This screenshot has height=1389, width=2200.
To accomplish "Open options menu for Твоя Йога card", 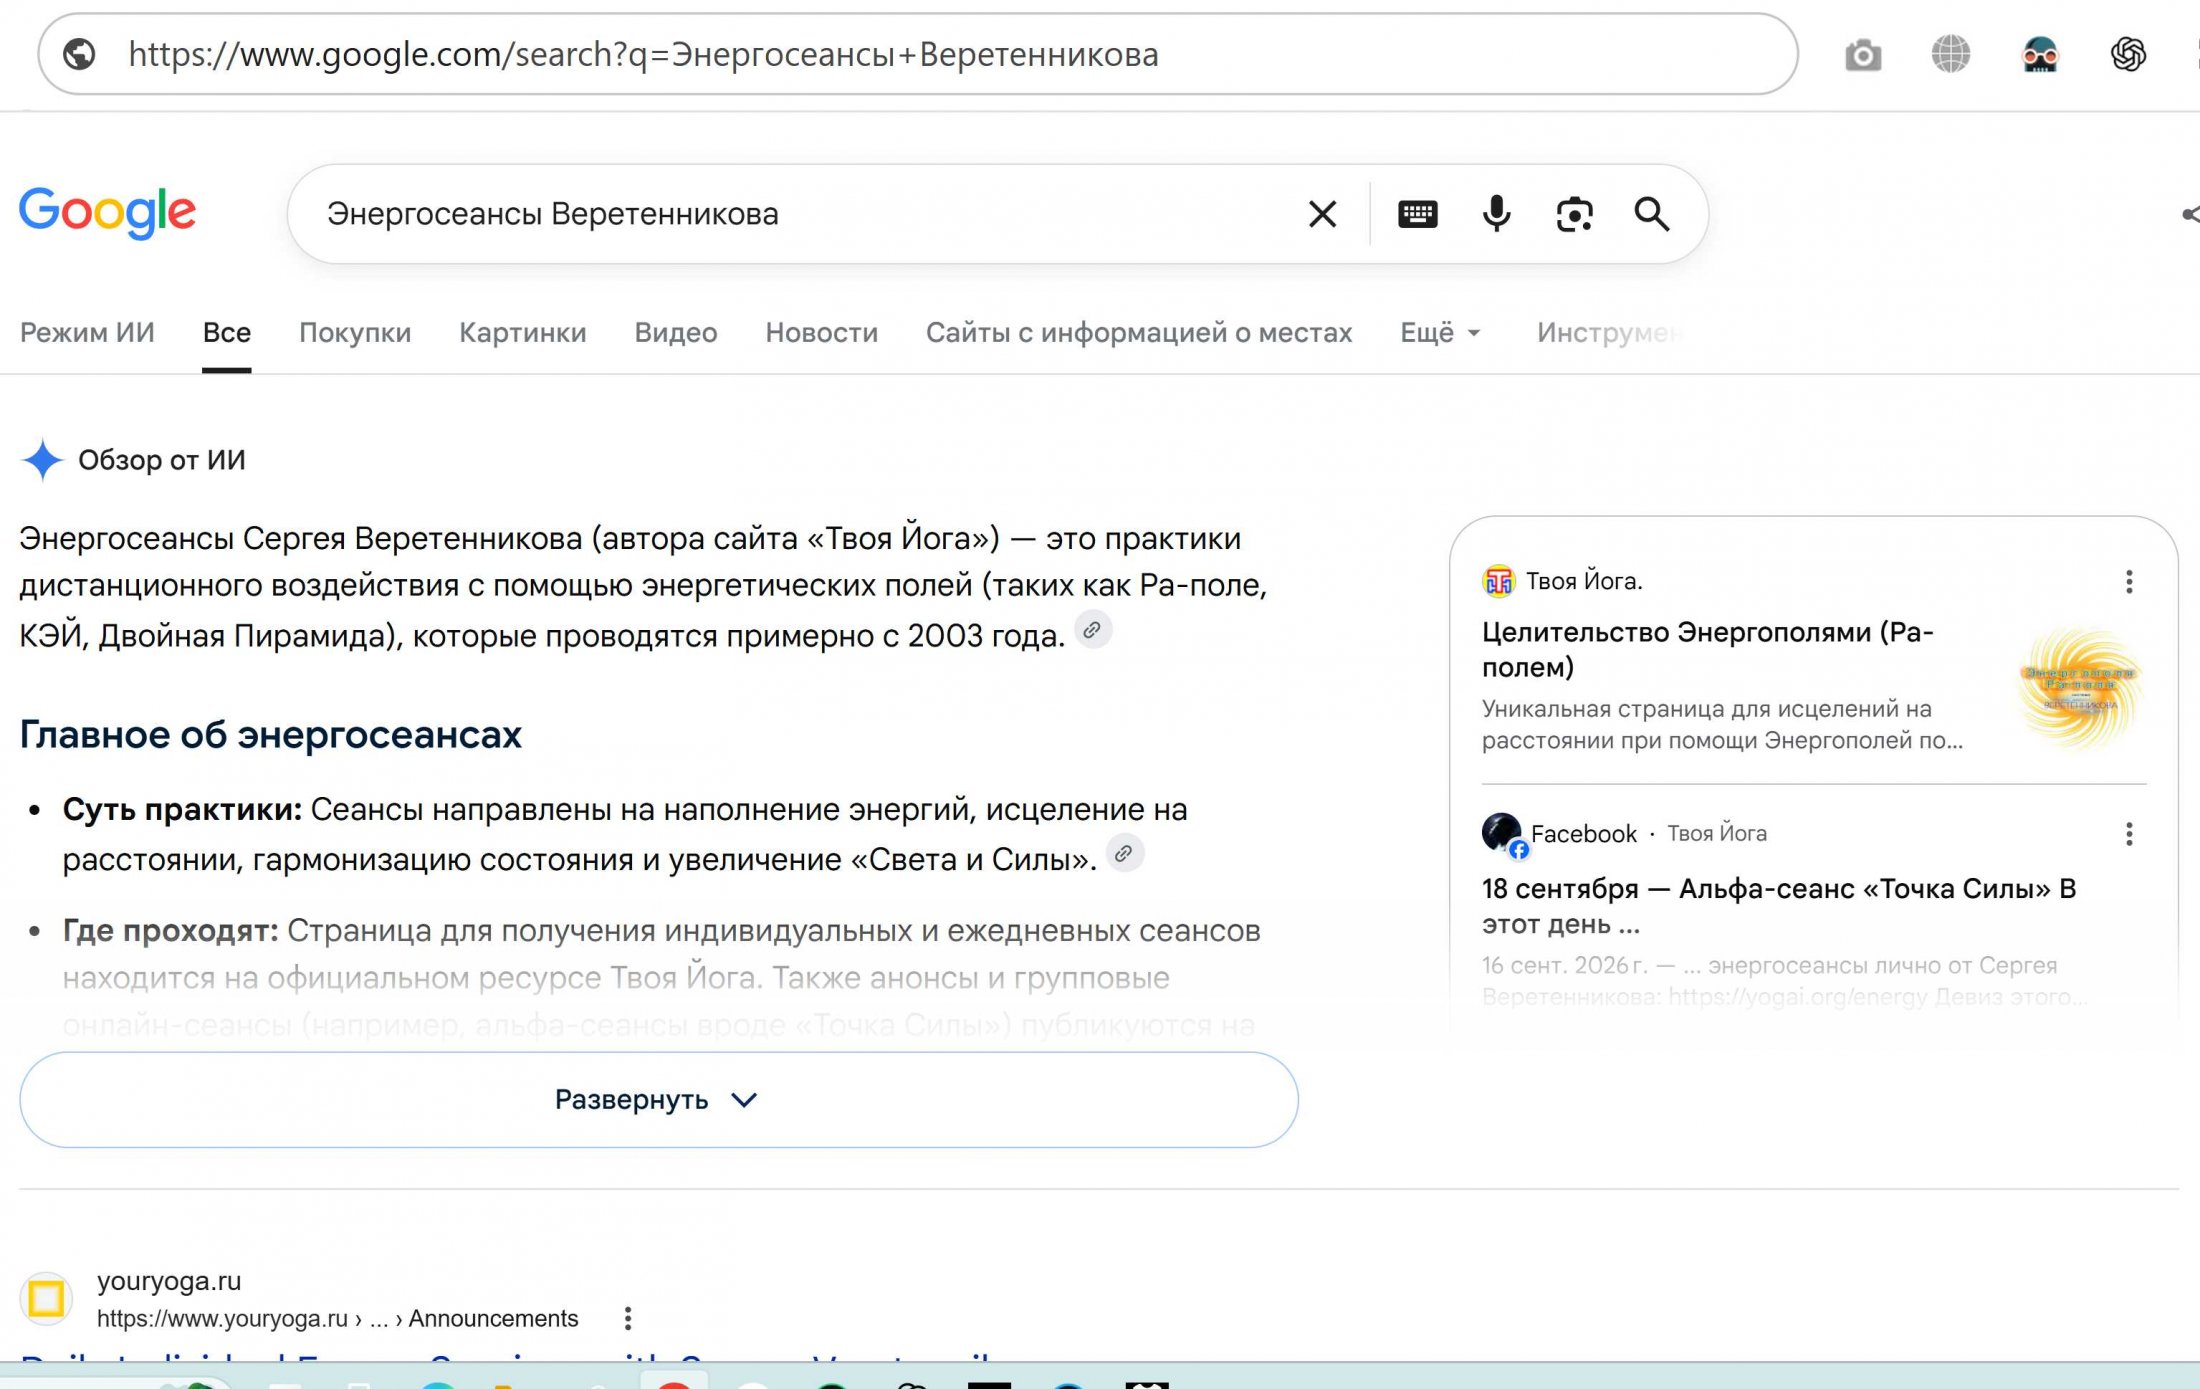I will pos(2129,582).
